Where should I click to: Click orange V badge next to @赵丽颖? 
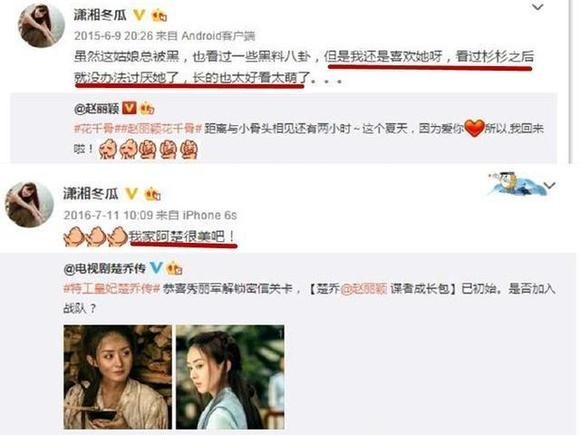click(129, 108)
